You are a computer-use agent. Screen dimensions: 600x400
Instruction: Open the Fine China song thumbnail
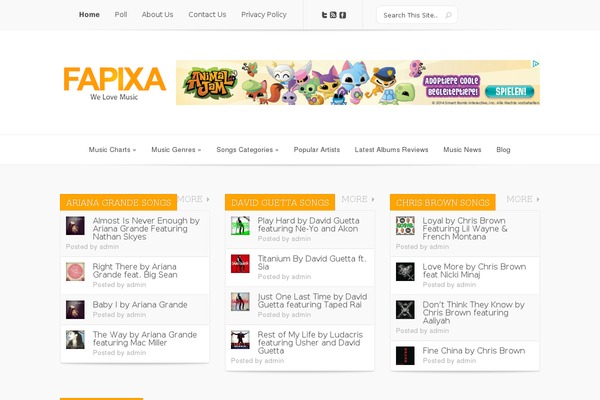click(405, 356)
